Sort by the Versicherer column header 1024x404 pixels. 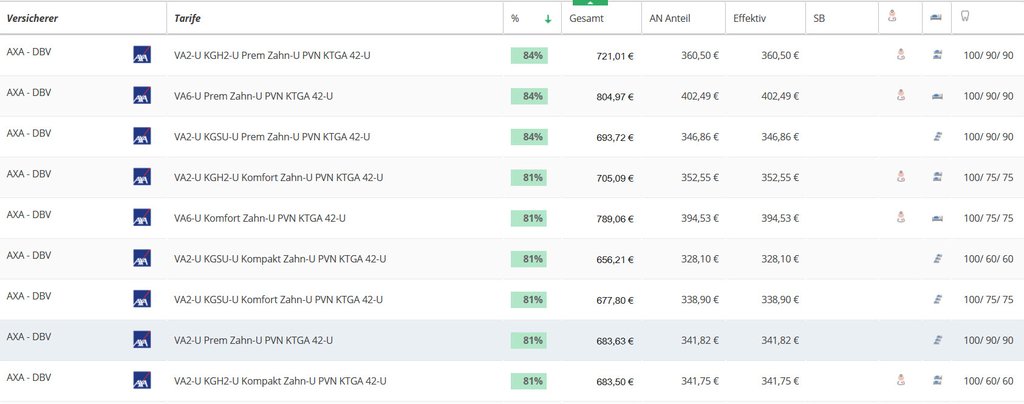tap(32, 18)
